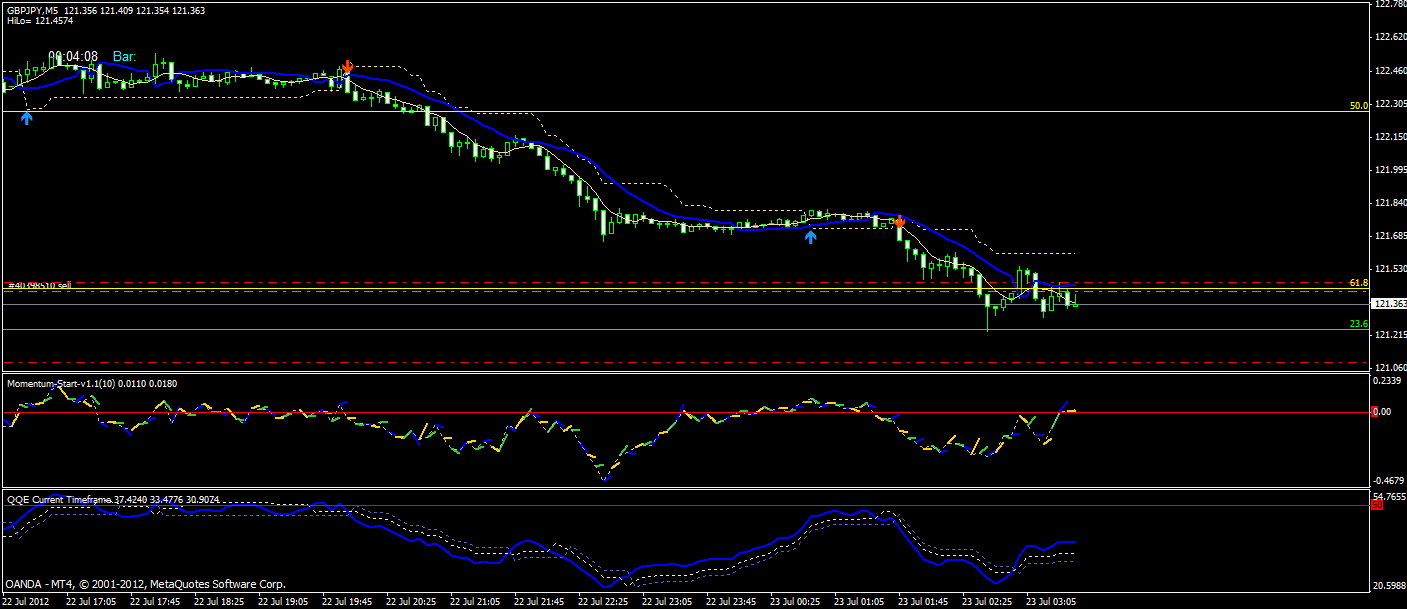The image size is (1407, 609).
Task: Click the 22 Jul 18:25 time label
Action: [x=219, y=602]
